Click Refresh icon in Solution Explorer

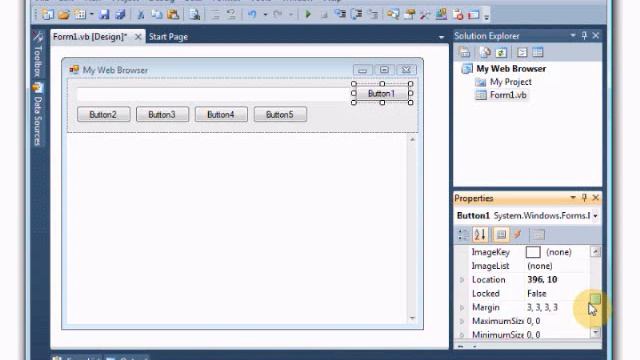click(501, 52)
